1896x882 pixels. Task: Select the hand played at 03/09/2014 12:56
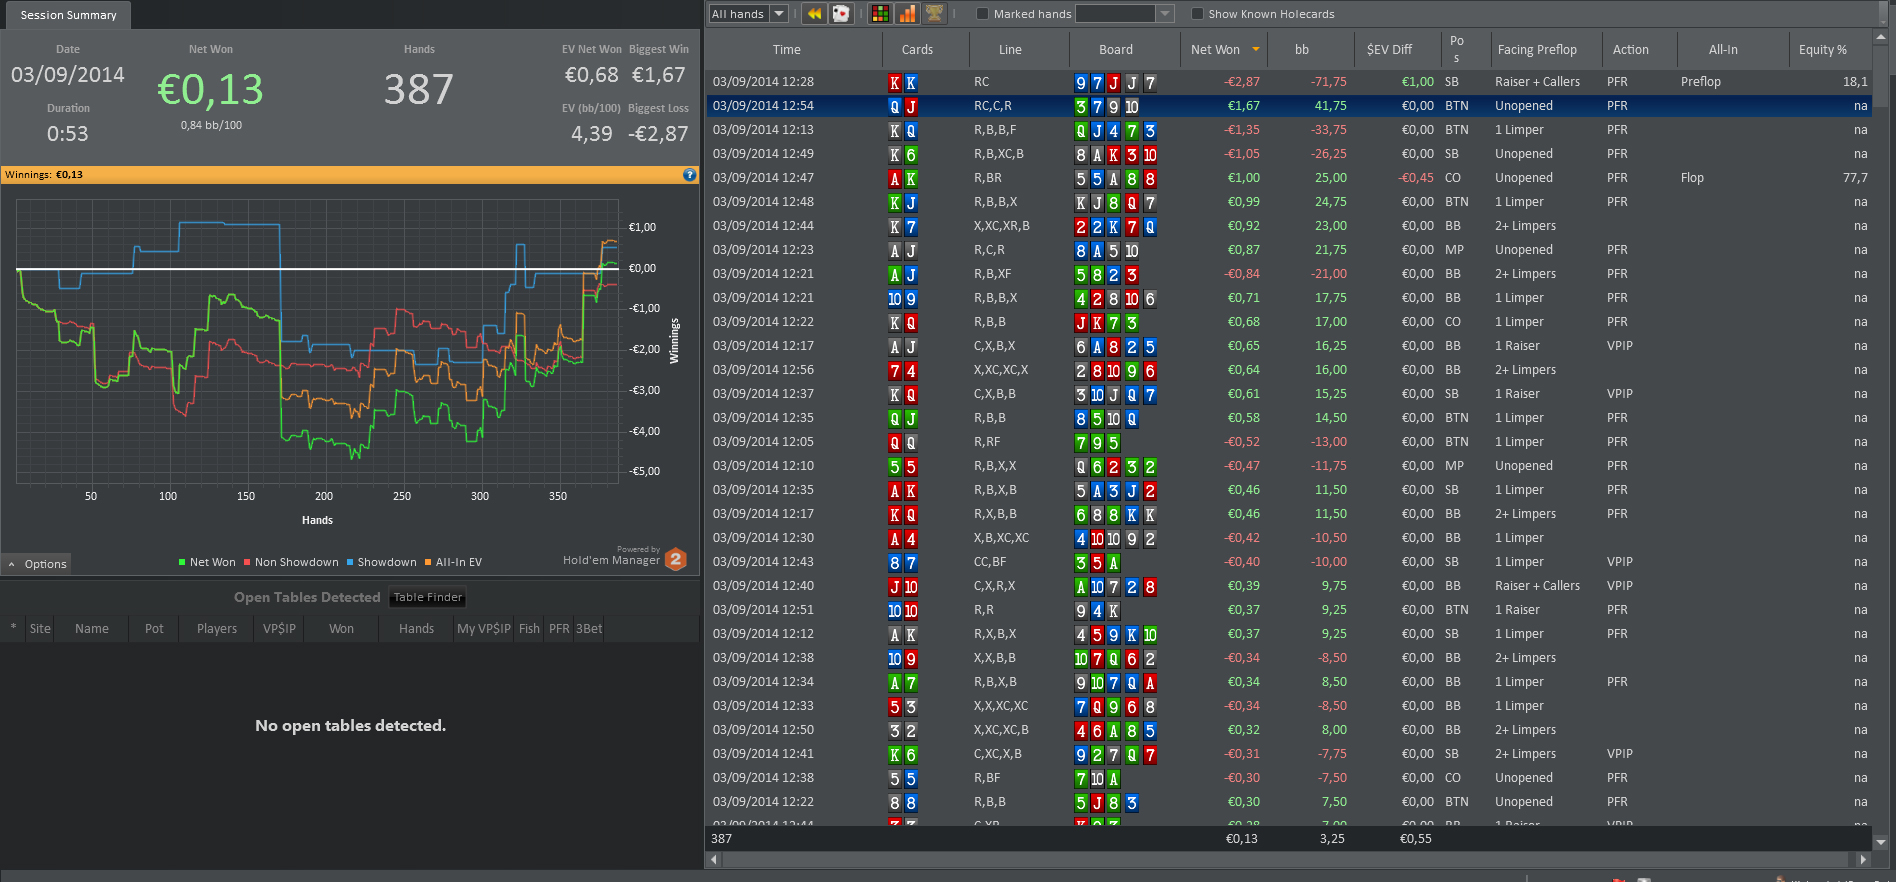tap(1288, 370)
